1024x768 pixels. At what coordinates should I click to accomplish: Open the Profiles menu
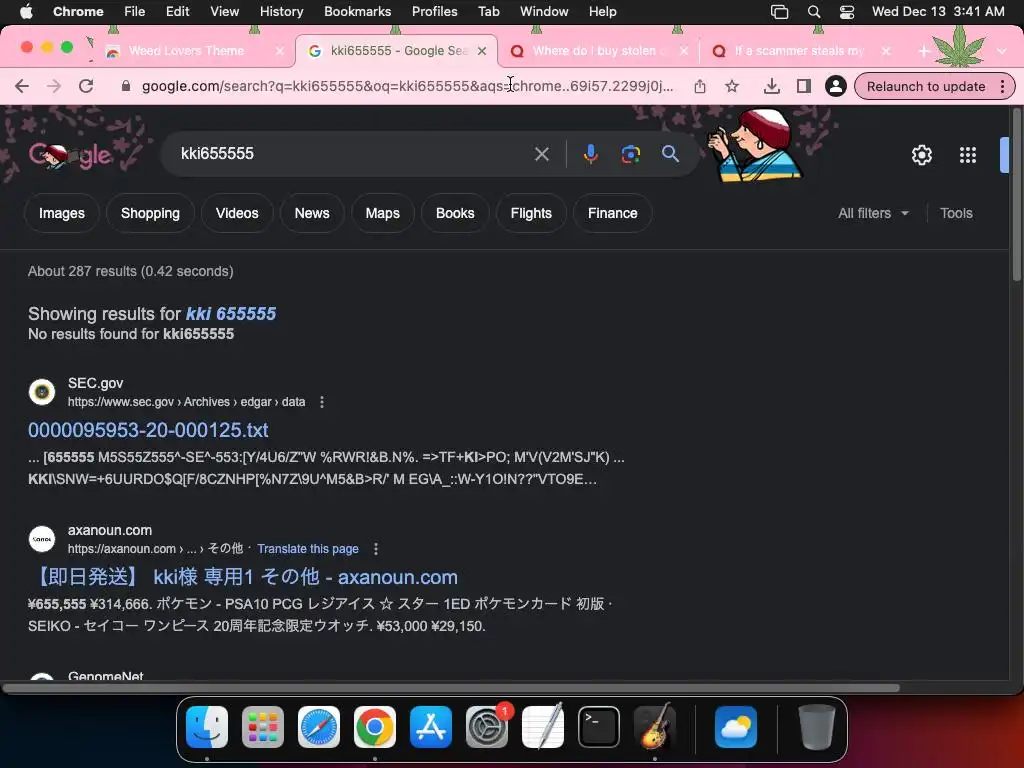pos(434,12)
